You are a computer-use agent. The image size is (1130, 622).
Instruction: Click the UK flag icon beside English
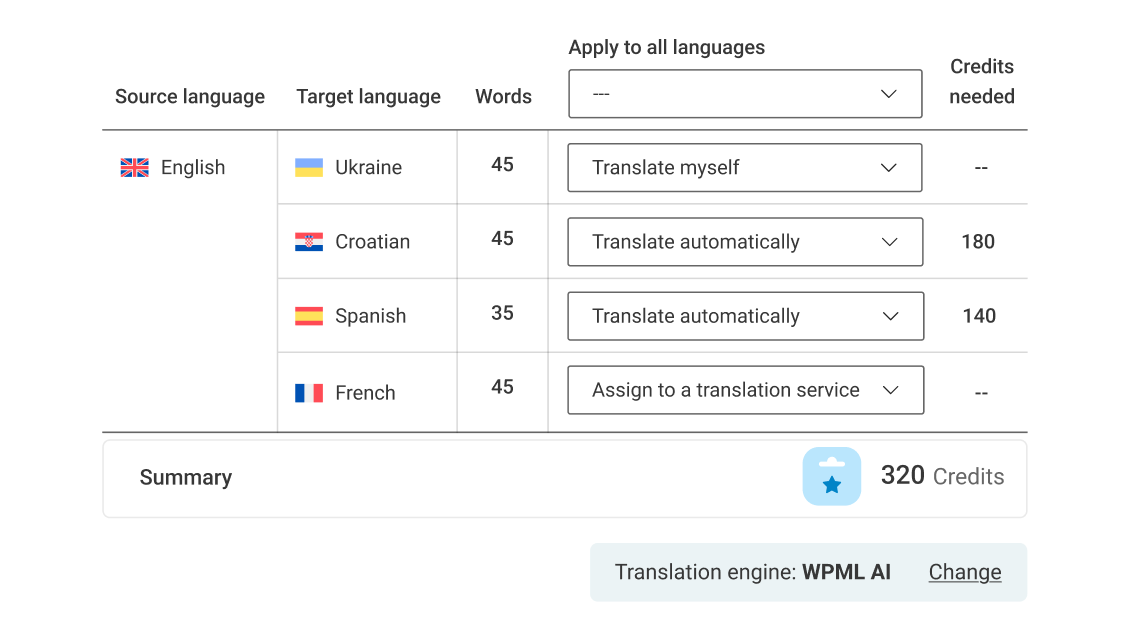135,168
